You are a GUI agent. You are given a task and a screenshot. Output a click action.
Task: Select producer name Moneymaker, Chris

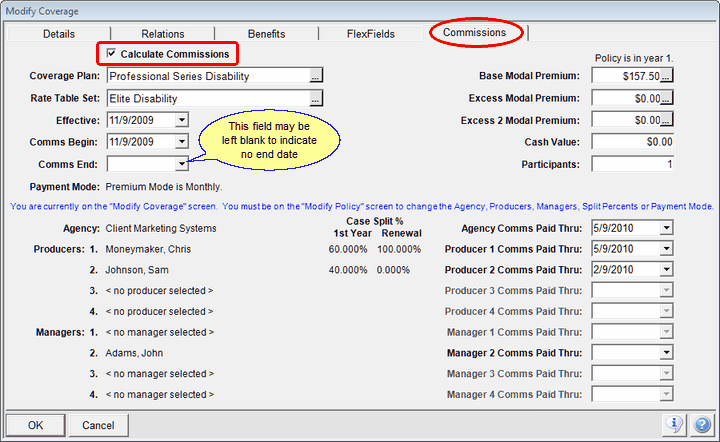click(x=148, y=249)
